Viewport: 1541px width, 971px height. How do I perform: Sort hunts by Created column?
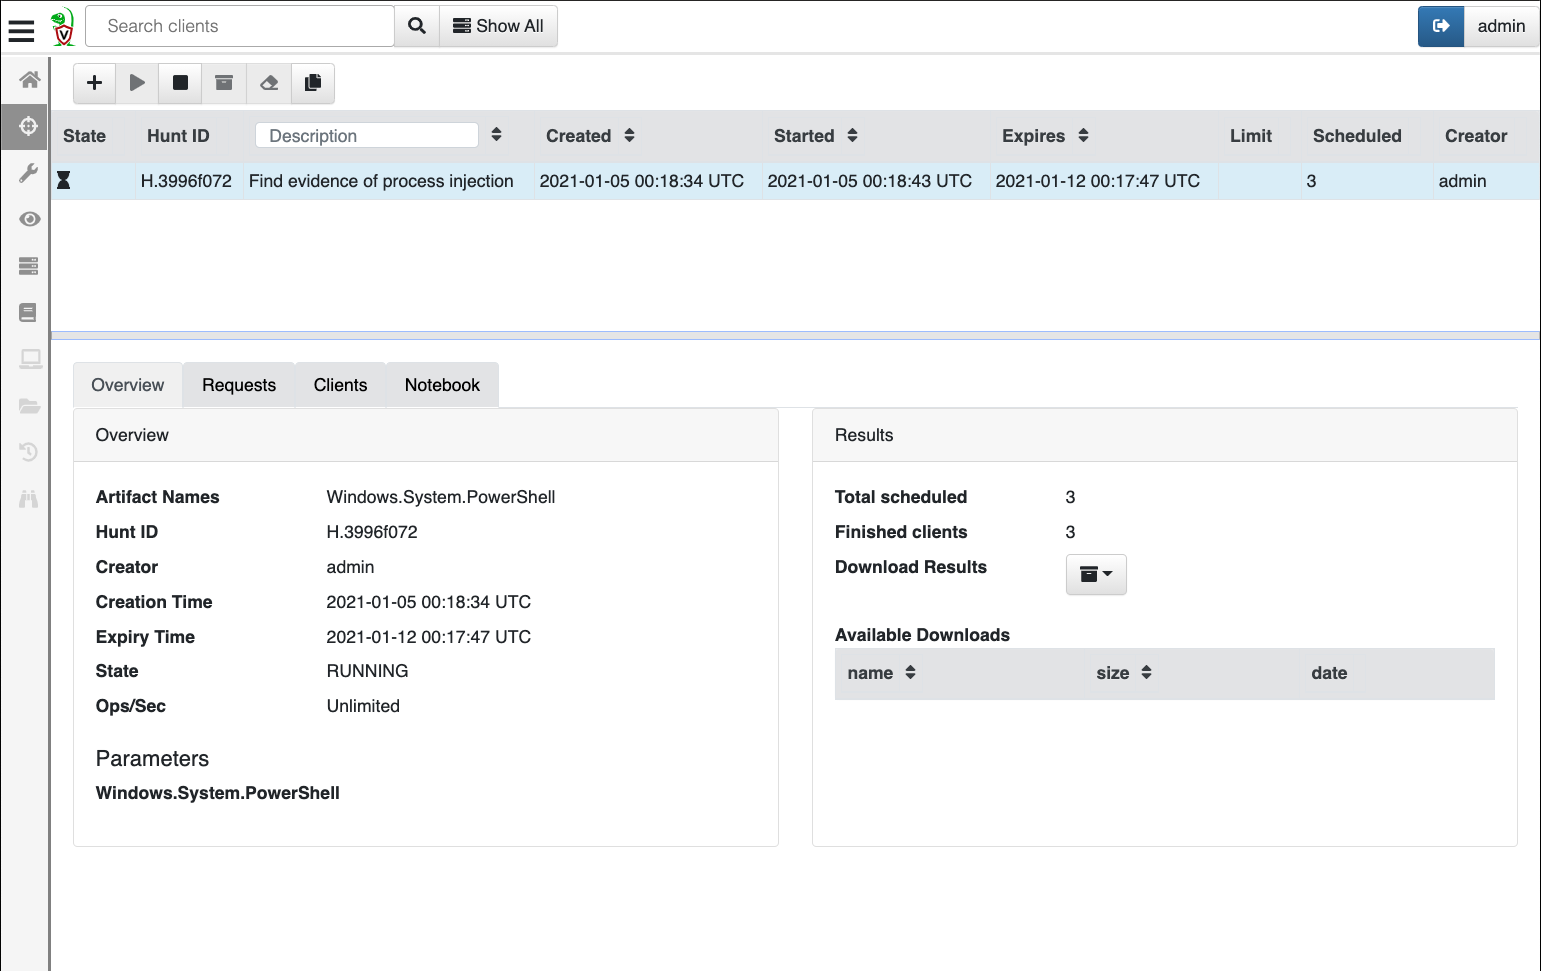click(x=629, y=136)
